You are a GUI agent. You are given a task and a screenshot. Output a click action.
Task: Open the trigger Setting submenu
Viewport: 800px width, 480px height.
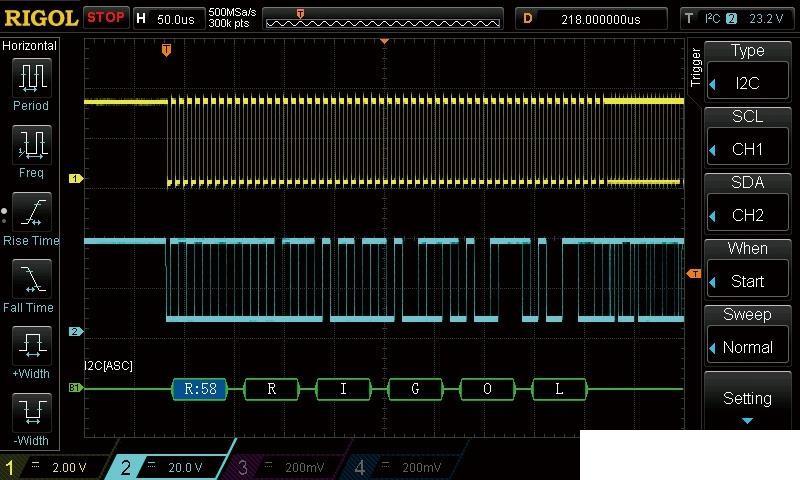tap(747, 402)
